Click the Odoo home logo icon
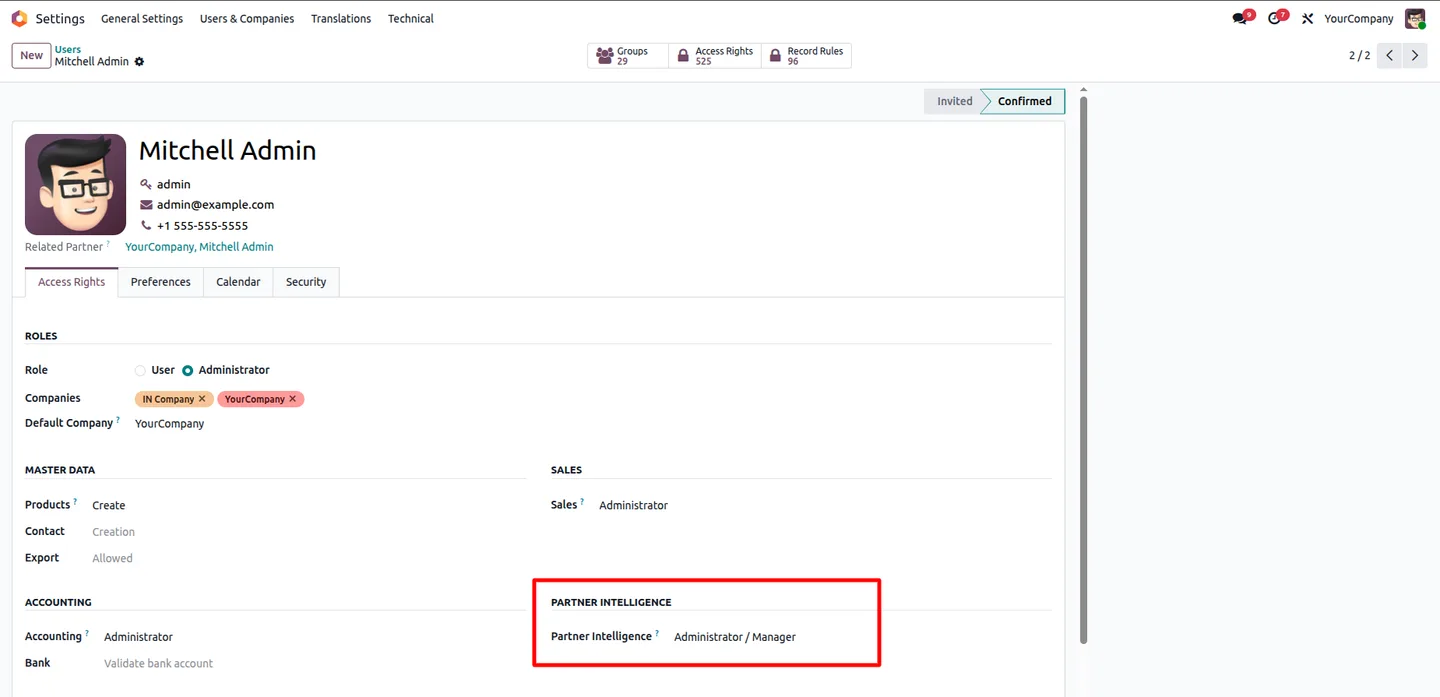Screen dimensions: 1440x697 (x=19, y=18)
